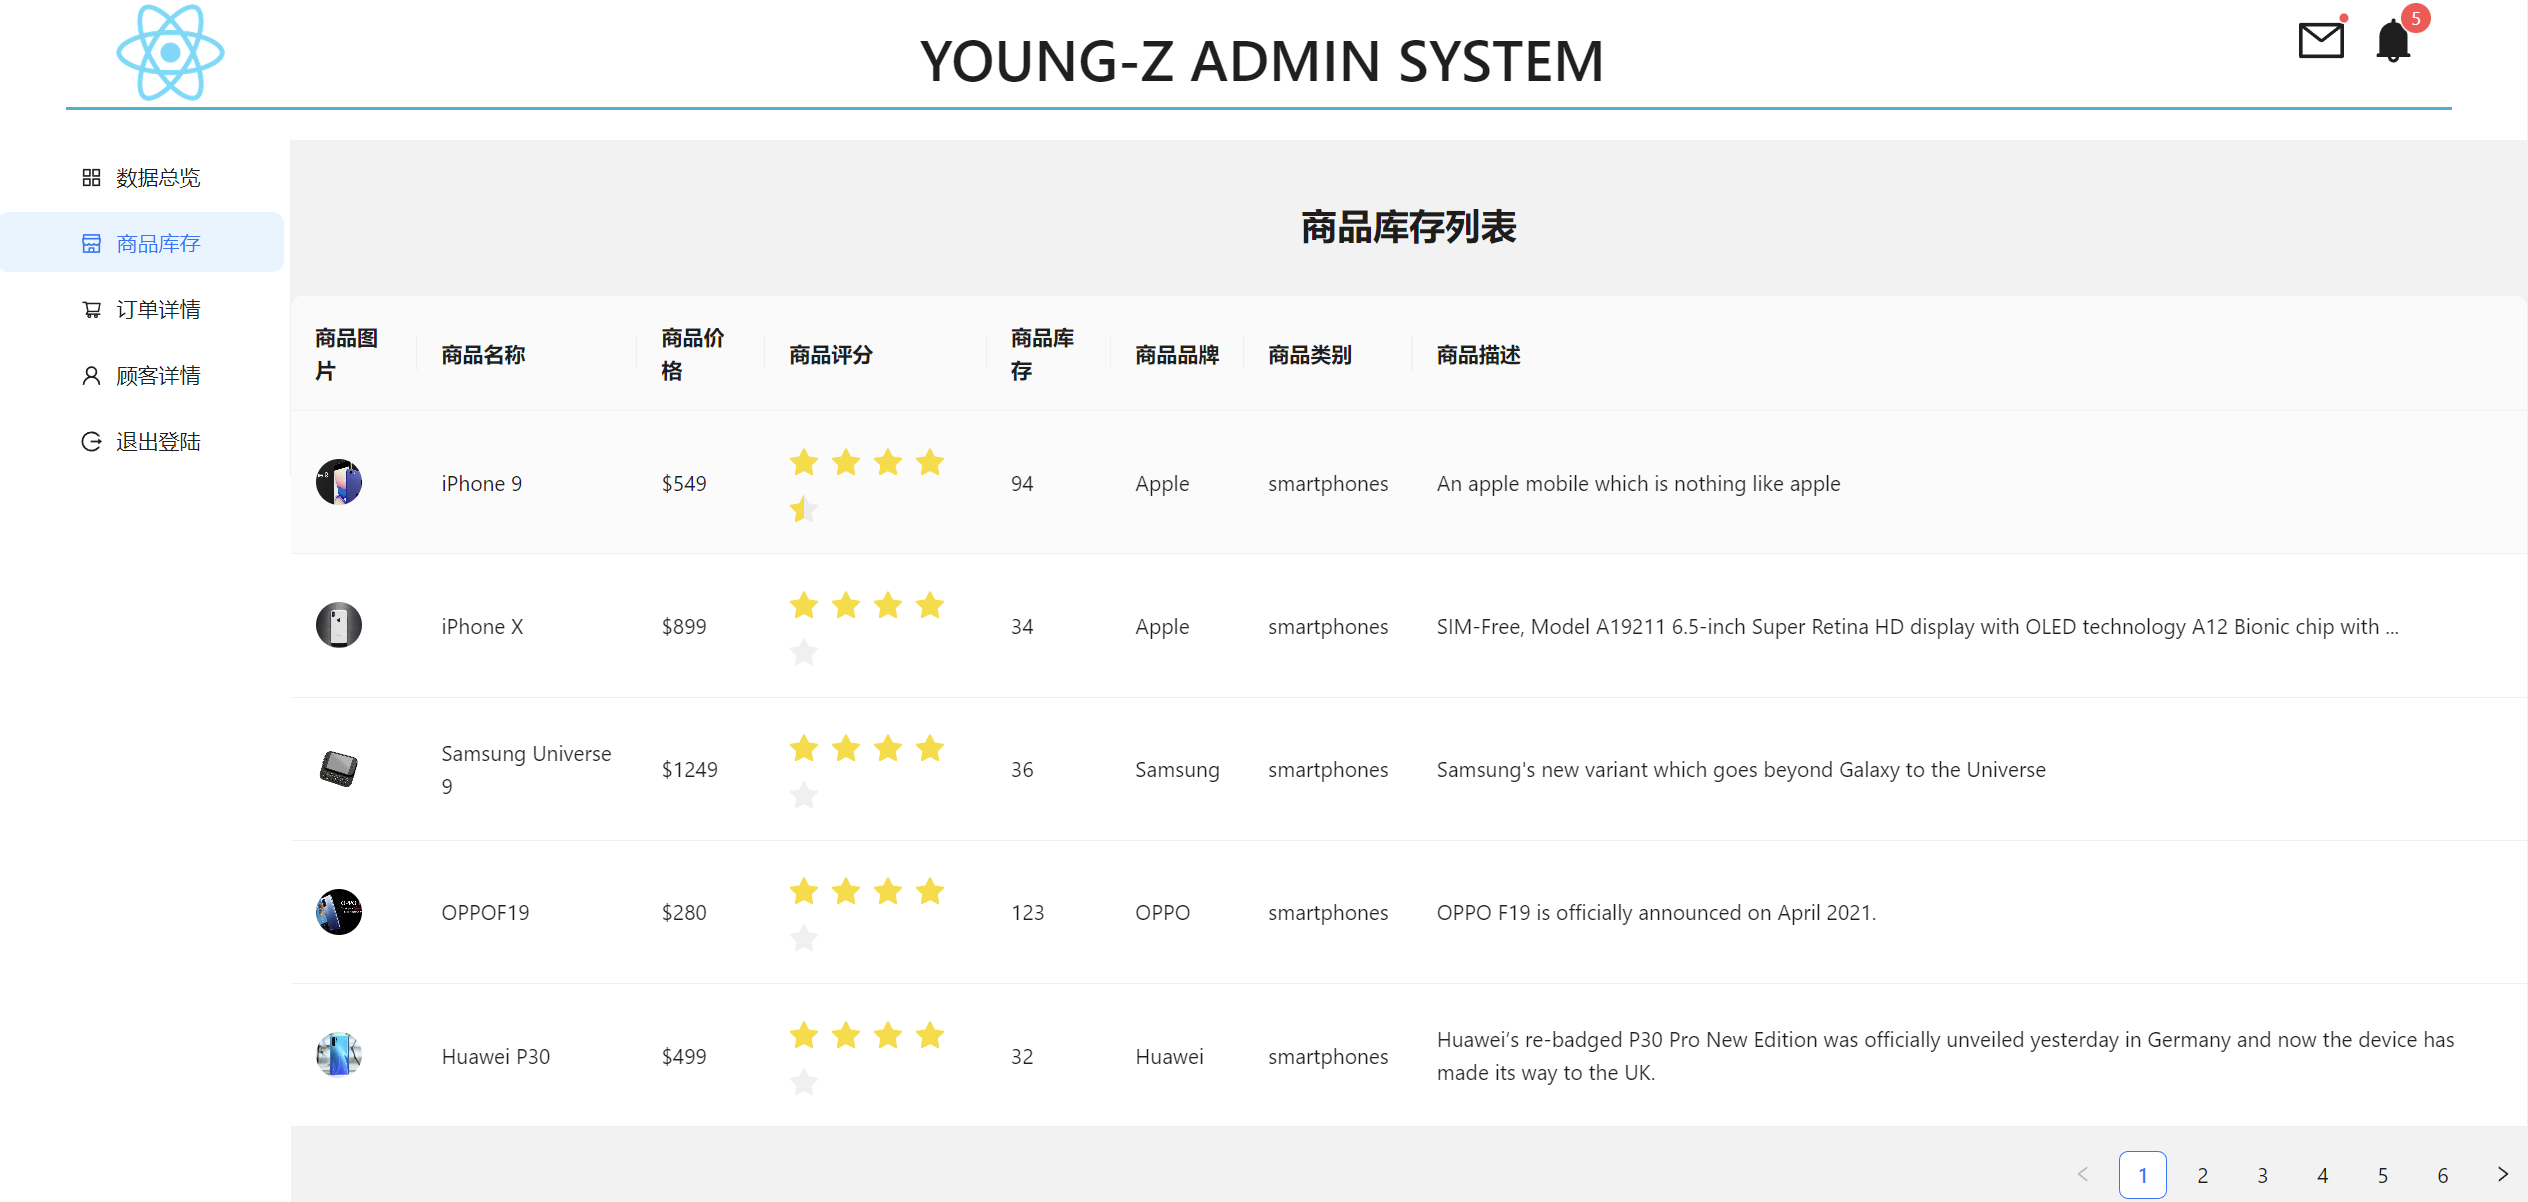Select the 订单详情 menu item
The width and height of the screenshot is (2528, 1202).
point(157,310)
